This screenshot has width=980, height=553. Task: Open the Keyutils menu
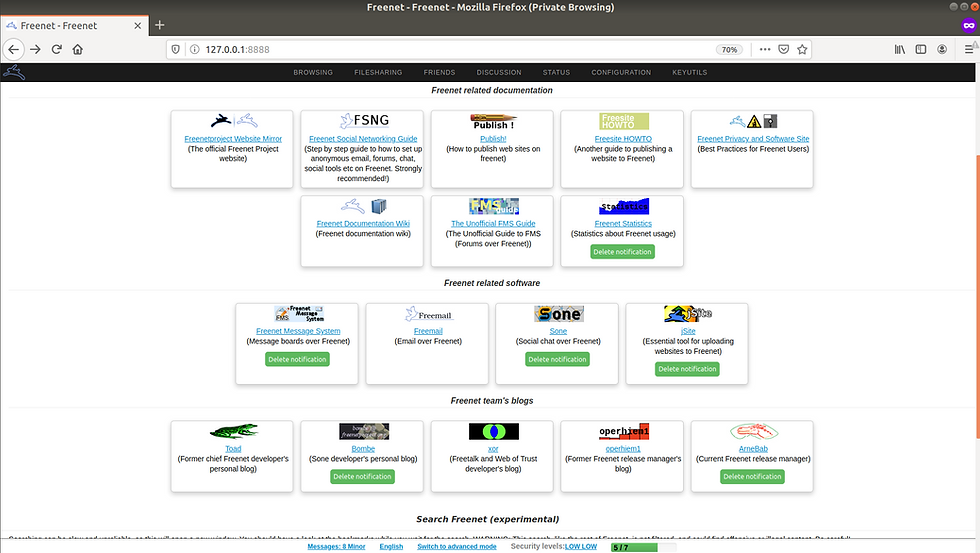pos(690,72)
